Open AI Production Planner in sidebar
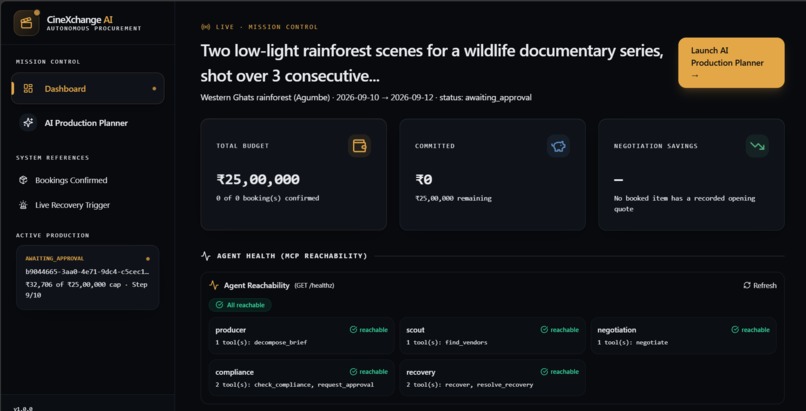806x411 pixels. [87, 123]
